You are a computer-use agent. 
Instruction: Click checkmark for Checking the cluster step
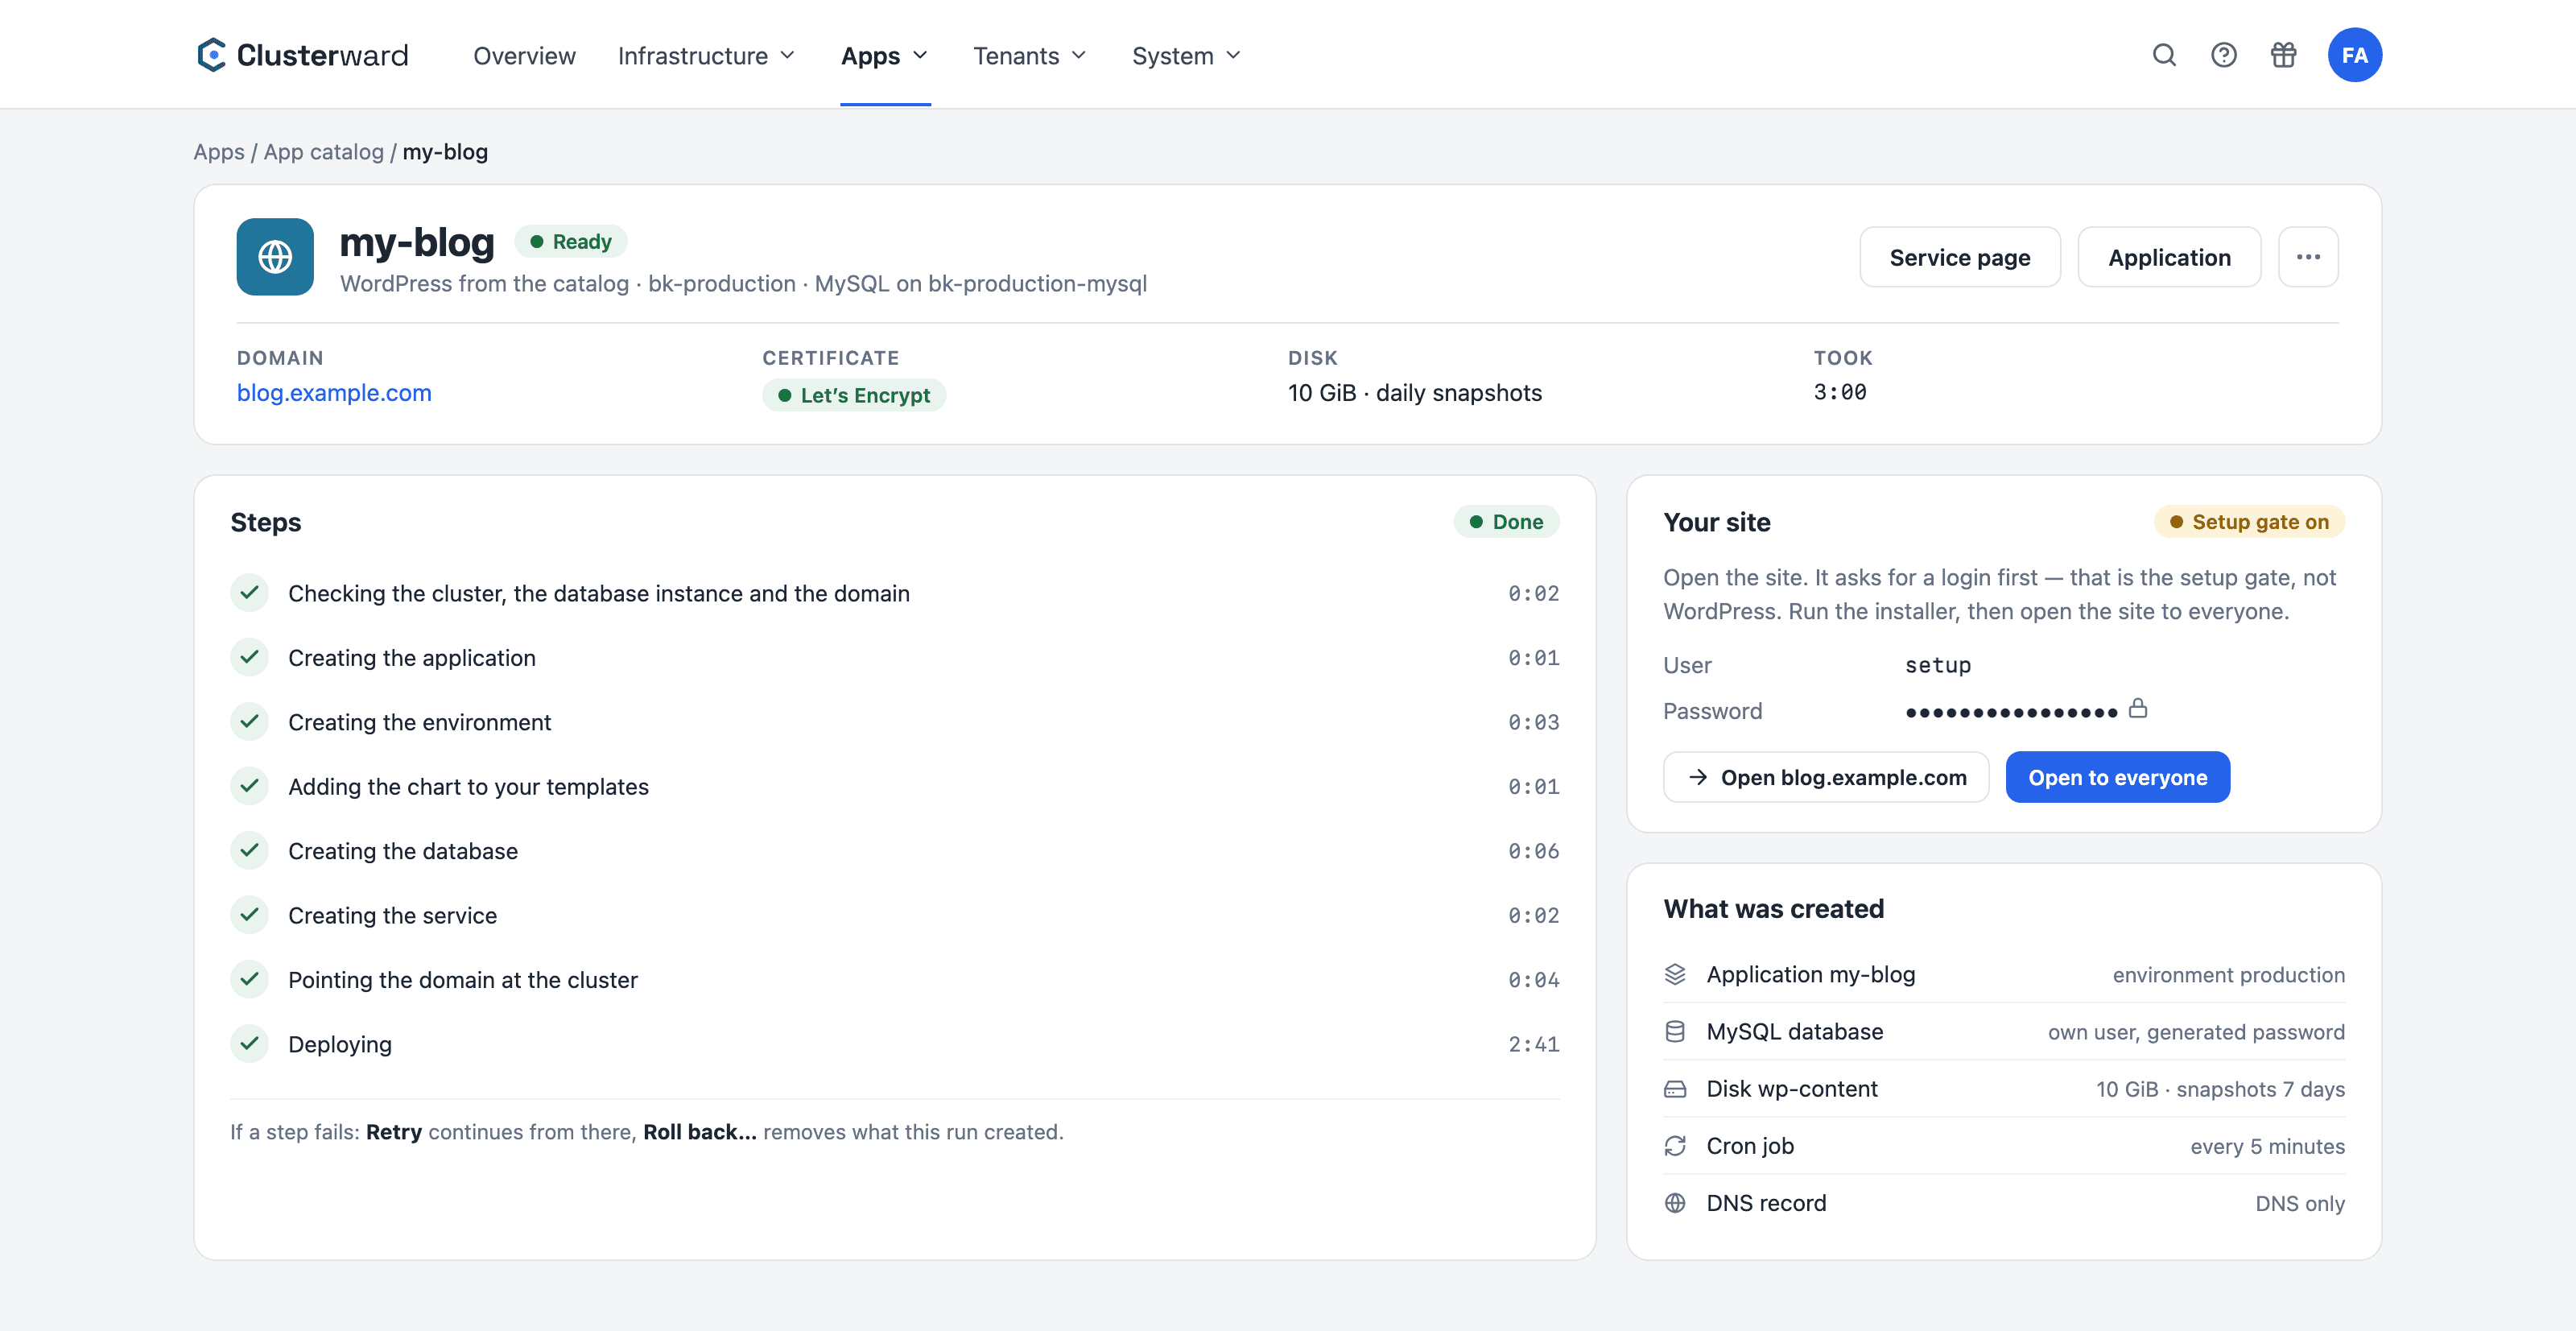[250, 593]
